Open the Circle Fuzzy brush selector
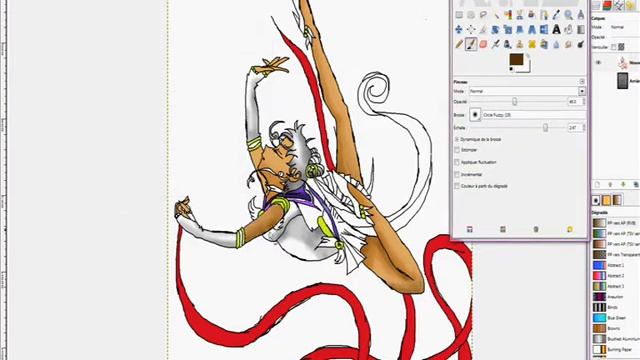640x360 pixels. tap(475, 115)
